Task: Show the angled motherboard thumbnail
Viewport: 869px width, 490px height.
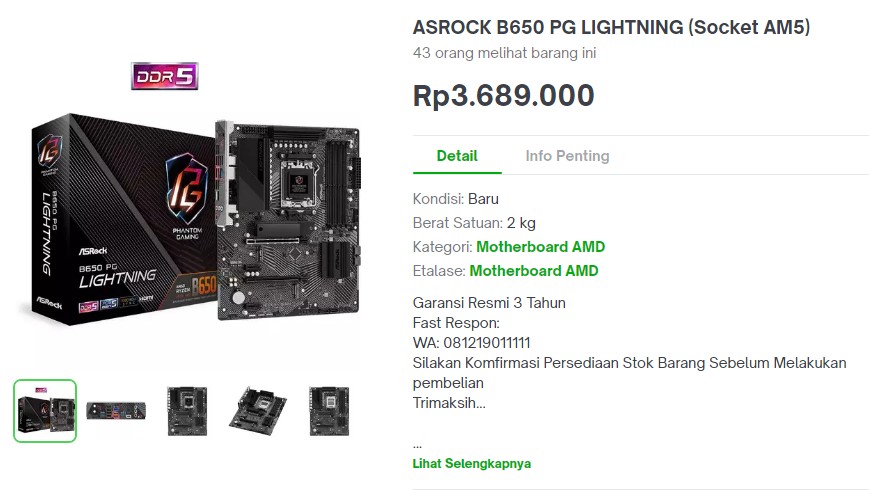Action: (258, 410)
